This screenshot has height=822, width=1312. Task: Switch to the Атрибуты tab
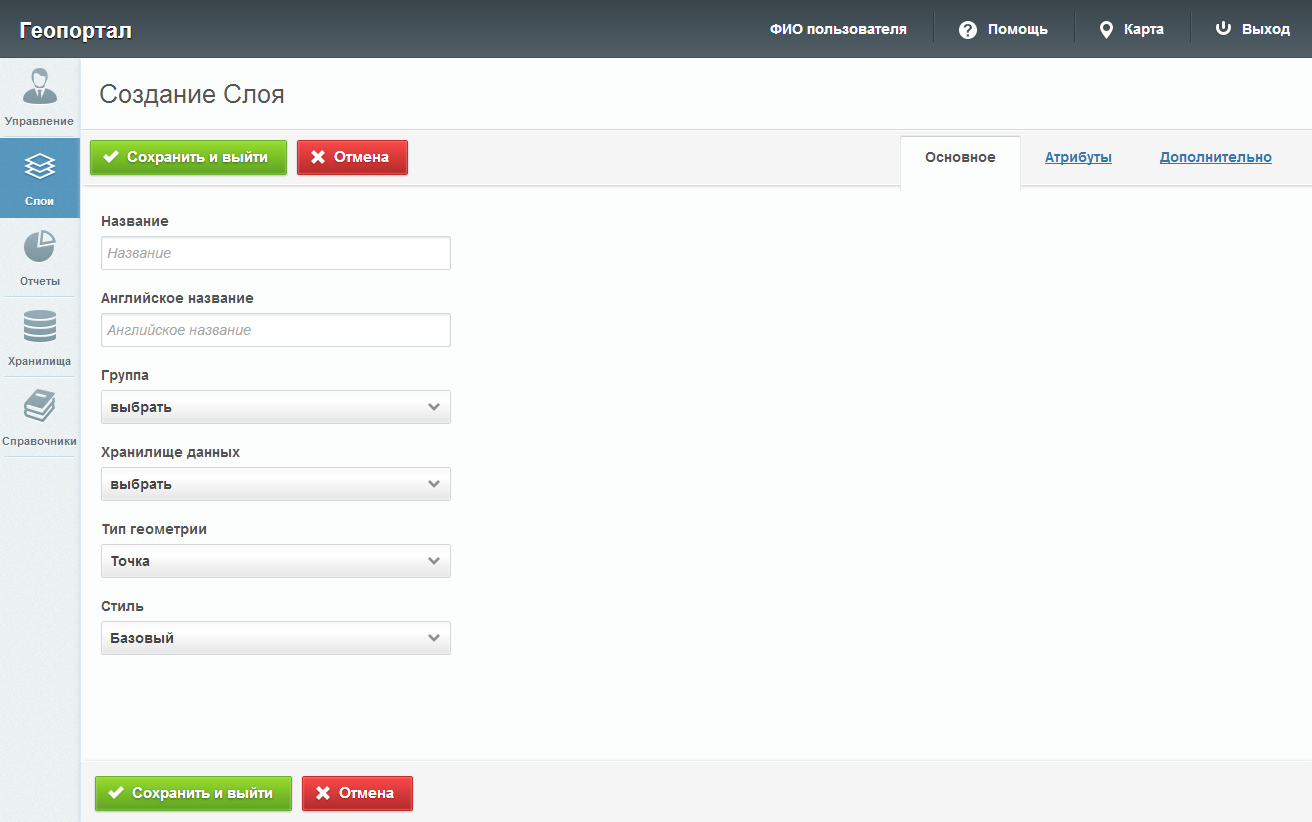tap(1078, 157)
